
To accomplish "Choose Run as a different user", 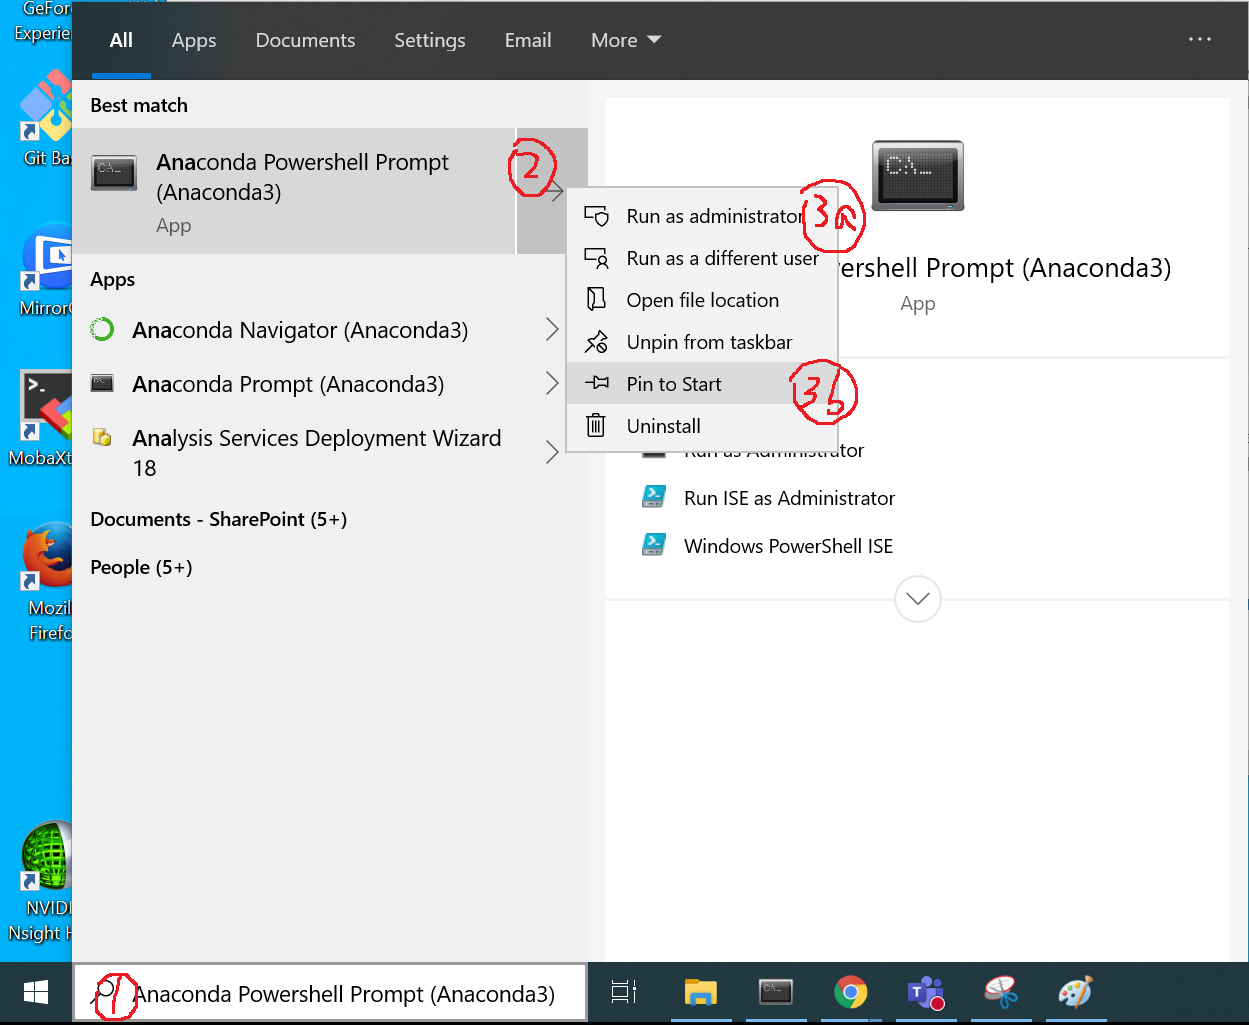I will click(x=702, y=258).
